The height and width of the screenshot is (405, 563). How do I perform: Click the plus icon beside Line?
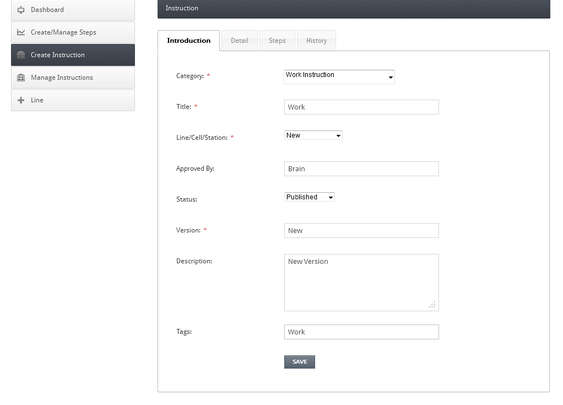21,100
